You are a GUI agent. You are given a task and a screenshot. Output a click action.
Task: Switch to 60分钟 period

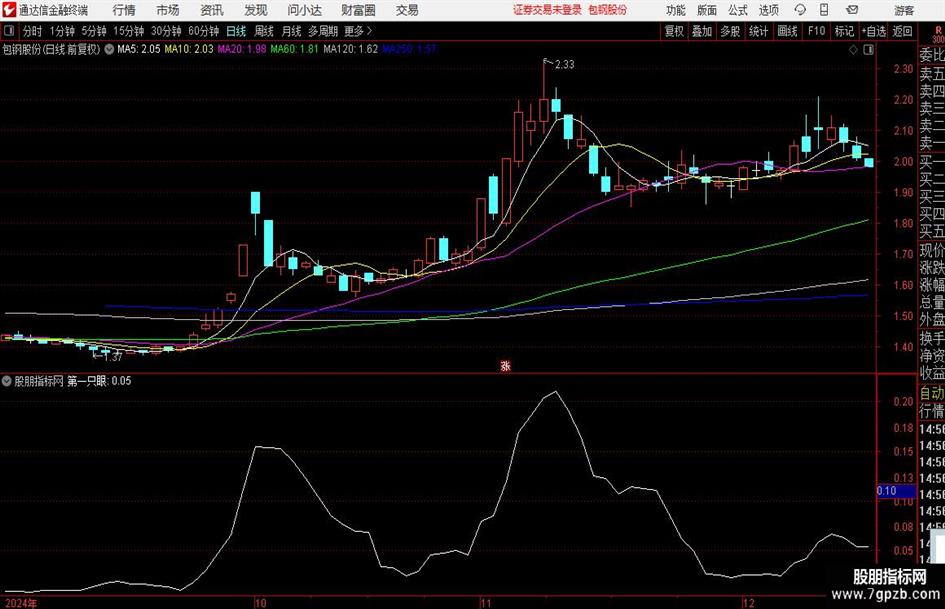[x=204, y=31]
